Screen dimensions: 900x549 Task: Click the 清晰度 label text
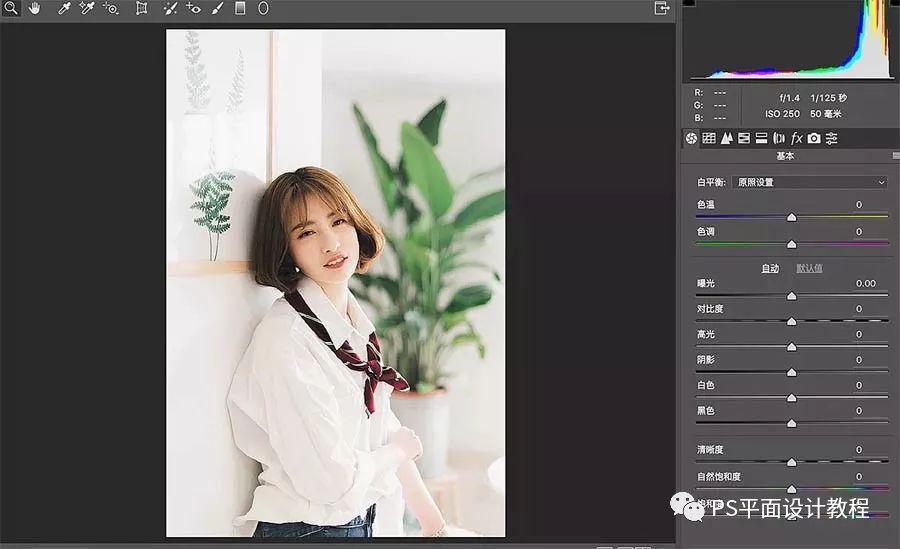(x=710, y=449)
